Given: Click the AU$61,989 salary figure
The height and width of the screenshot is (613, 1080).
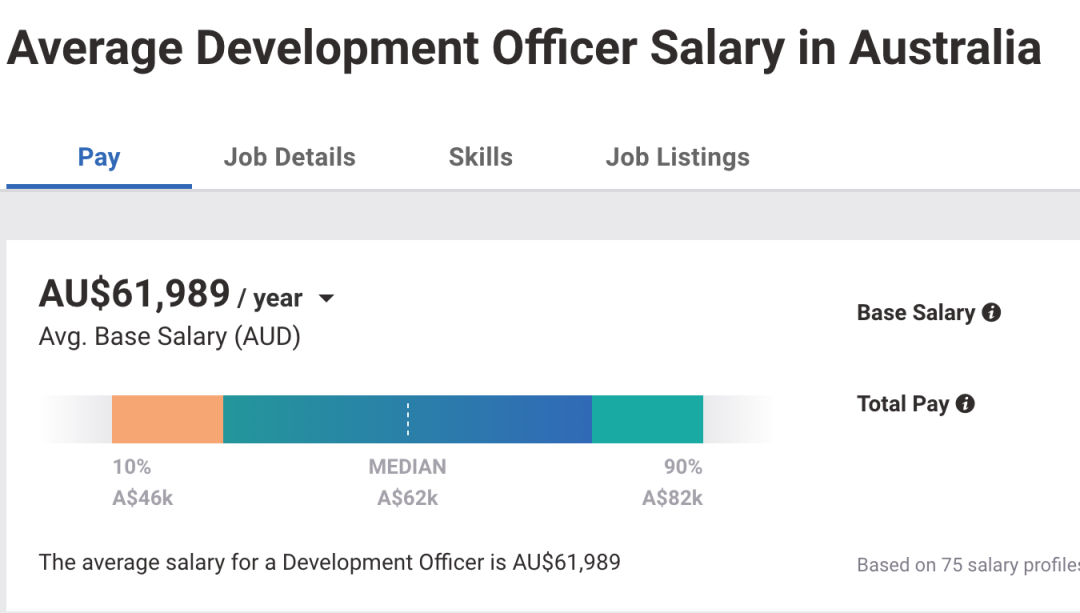Looking at the screenshot, I should [x=134, y=294].
